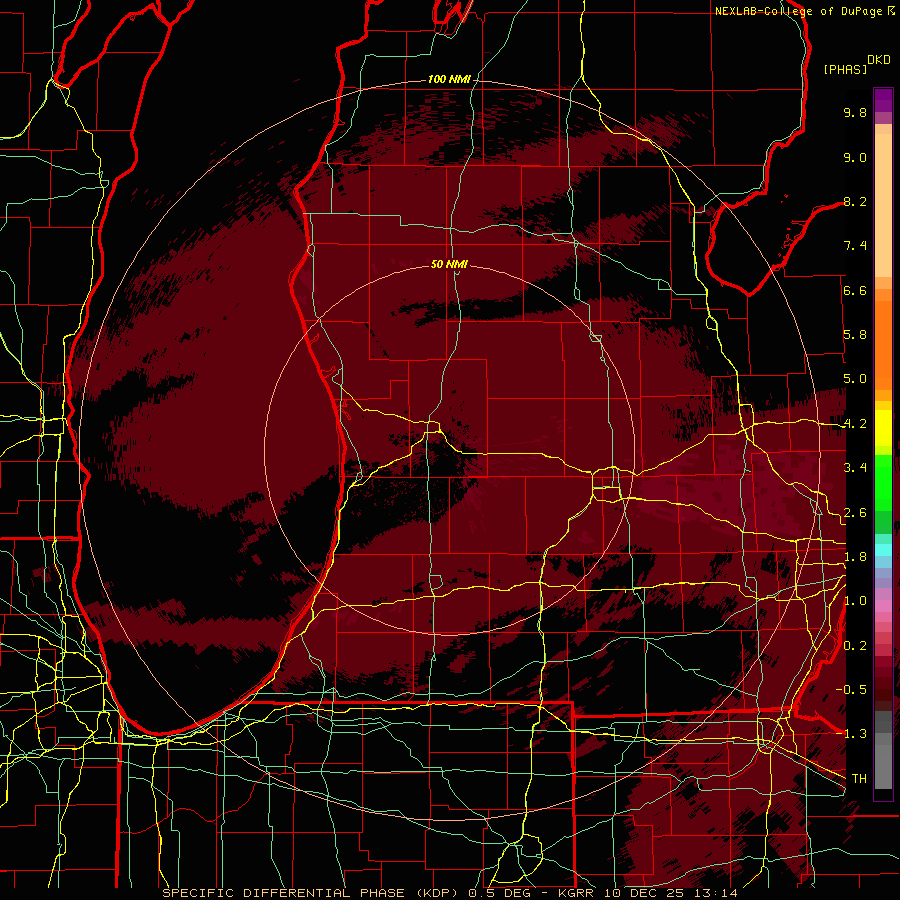
Task: Select the 50 NMI range ring label
Action: (x=449, y=264)
